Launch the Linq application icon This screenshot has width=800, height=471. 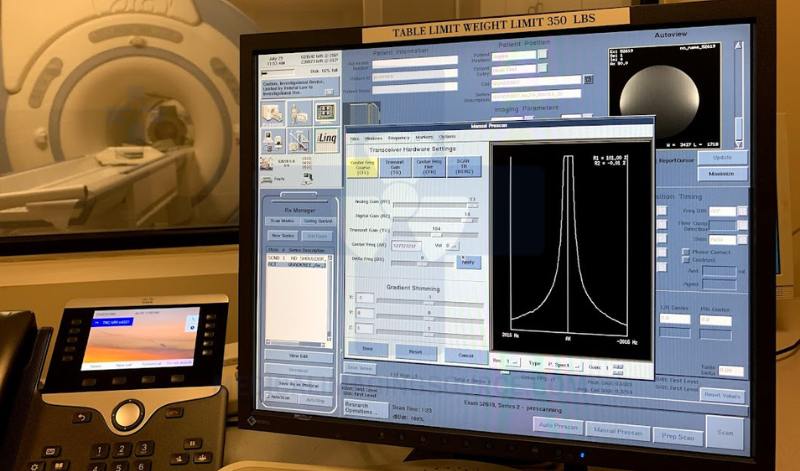pyautogui.click(x=327, y=140)
